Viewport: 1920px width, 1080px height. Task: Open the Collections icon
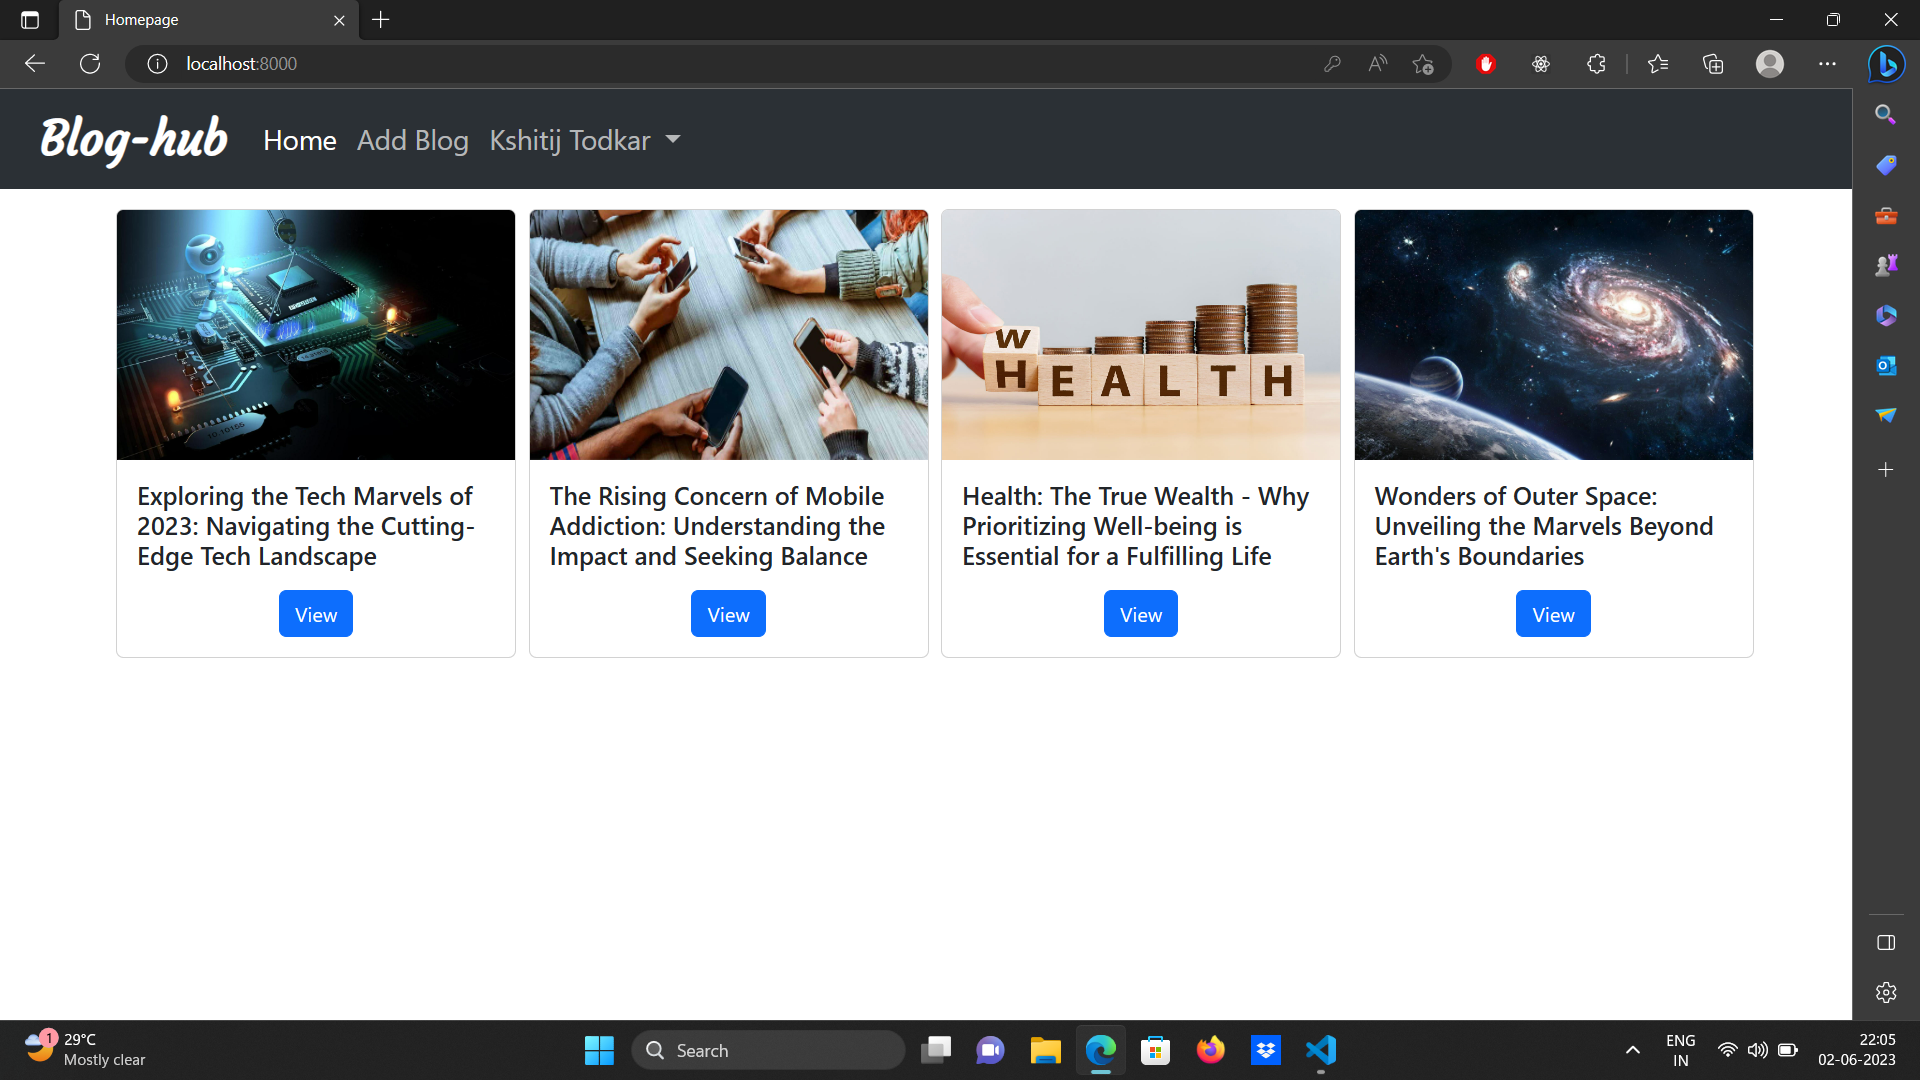pyautogui.click(x=1713, y=63)
